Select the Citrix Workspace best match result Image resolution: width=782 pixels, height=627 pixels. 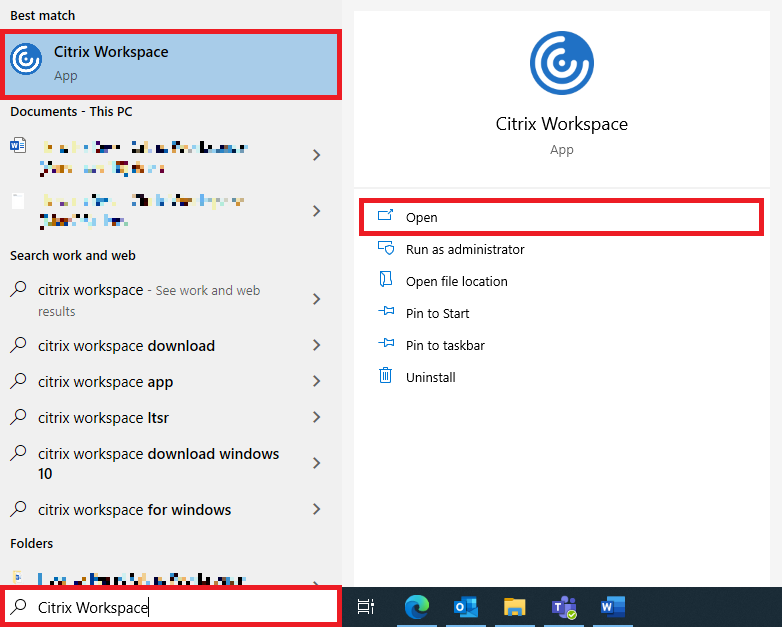click(171, 64)
